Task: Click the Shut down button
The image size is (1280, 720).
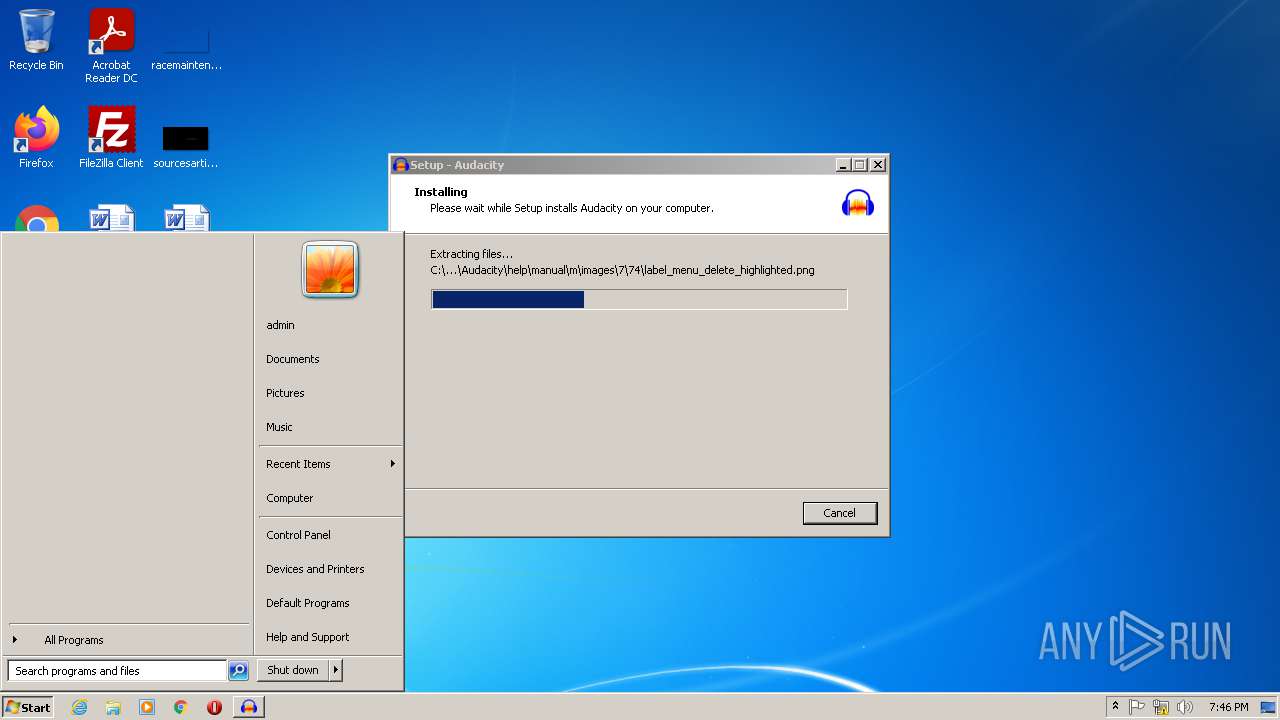Action: (293, 670)
